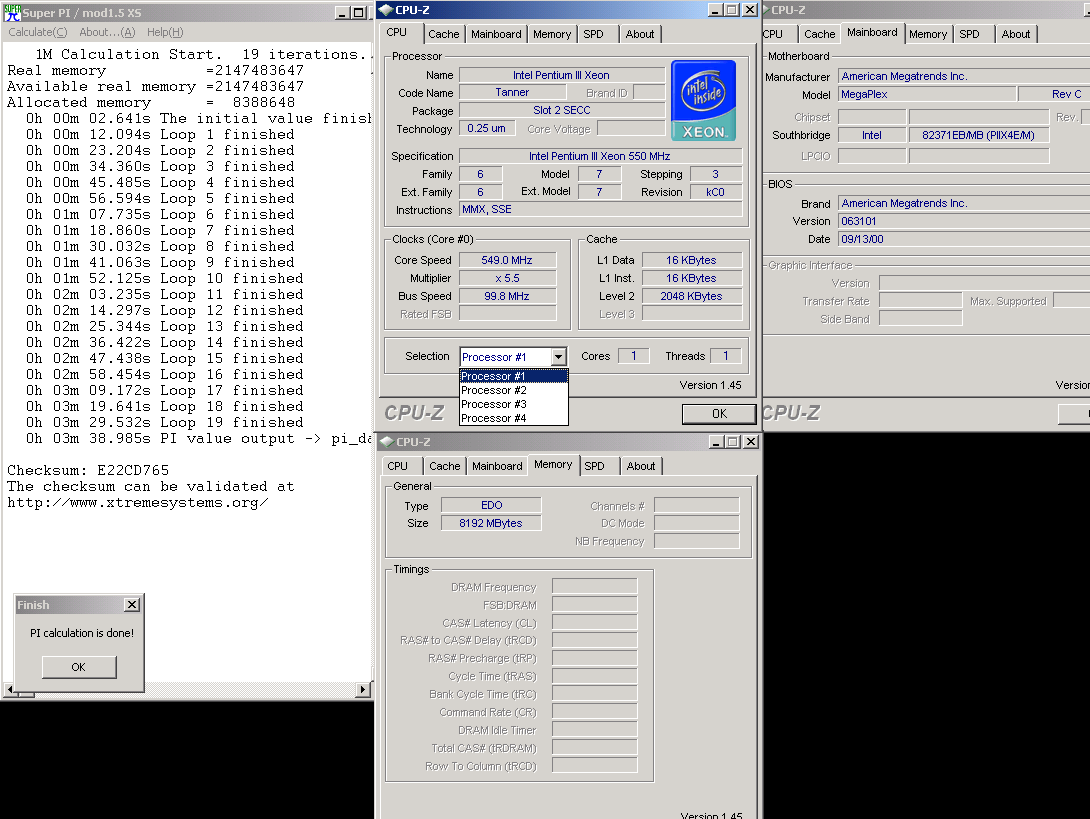Click the CPU-Z icon in the top processor window title bar
1090x819 pixels.
pyautogui.click(x=386, y=10)
